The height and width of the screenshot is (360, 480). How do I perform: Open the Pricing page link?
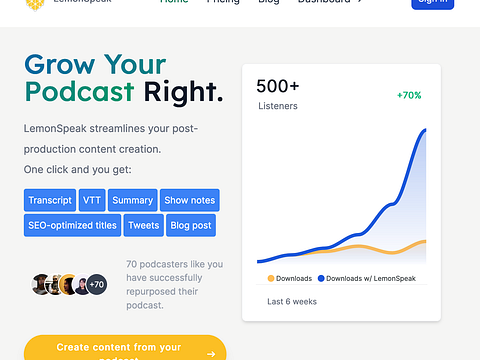(x=223, y=2)
